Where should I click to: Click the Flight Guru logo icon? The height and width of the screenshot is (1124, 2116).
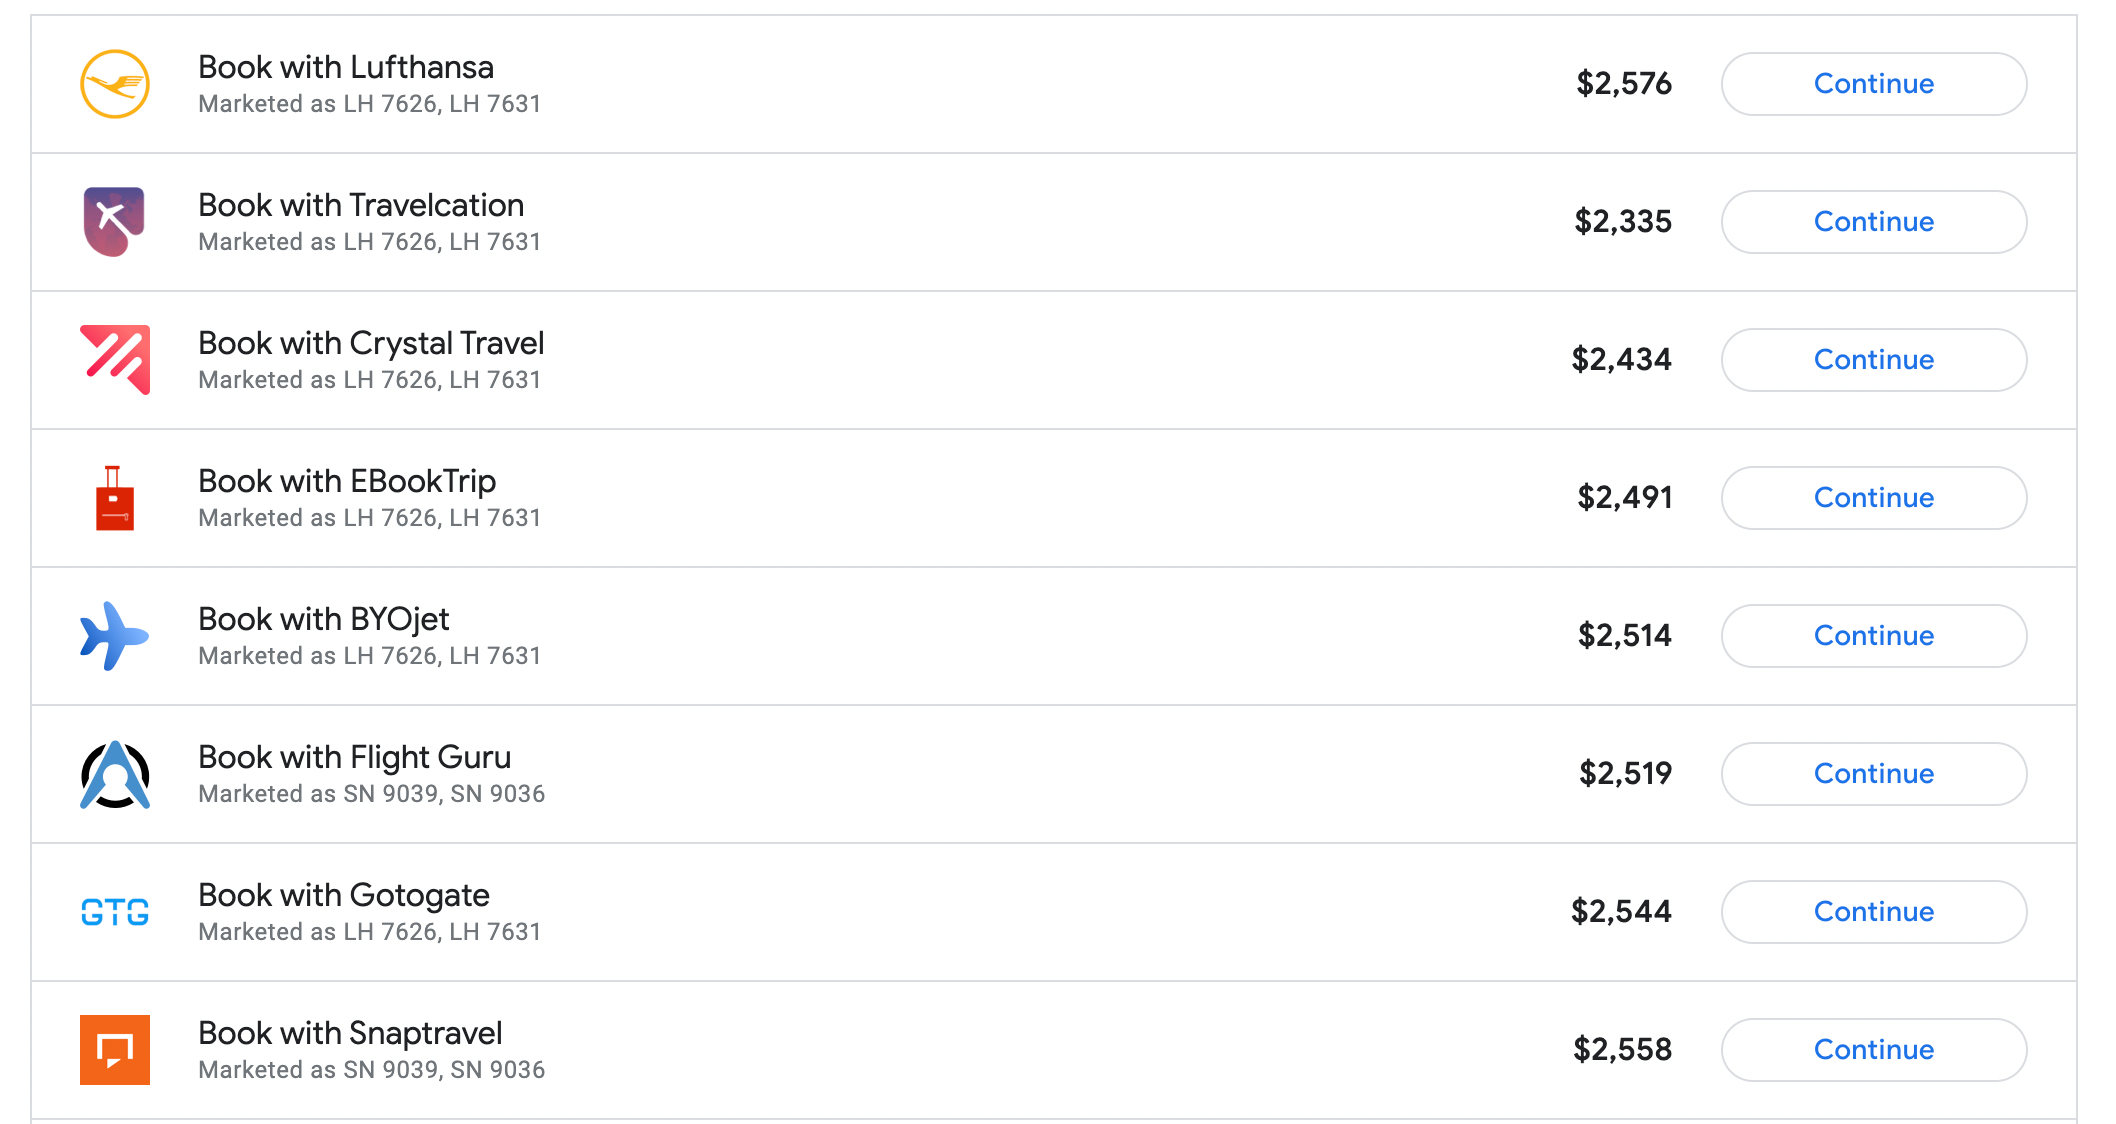(115, 774)
